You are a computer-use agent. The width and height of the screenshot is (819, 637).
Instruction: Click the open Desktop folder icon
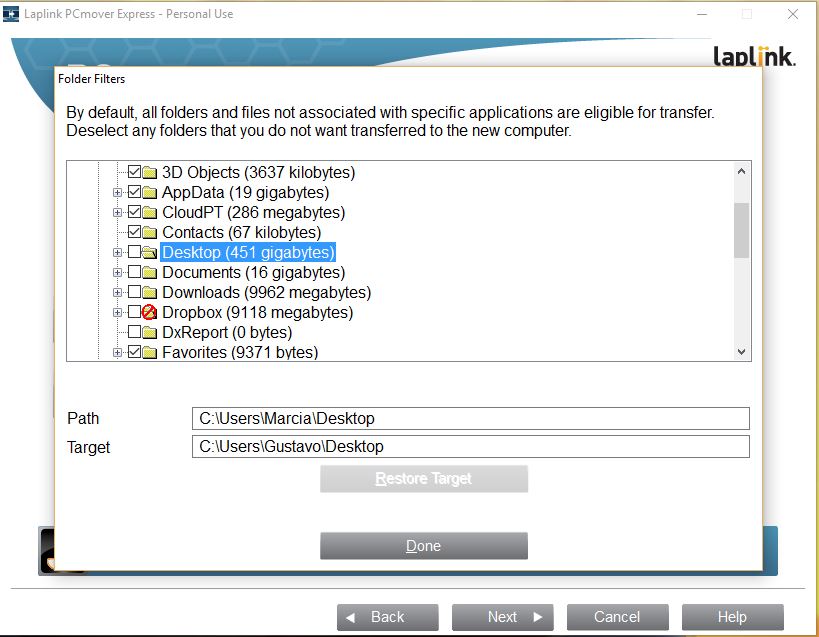click(x=150, y=253)
